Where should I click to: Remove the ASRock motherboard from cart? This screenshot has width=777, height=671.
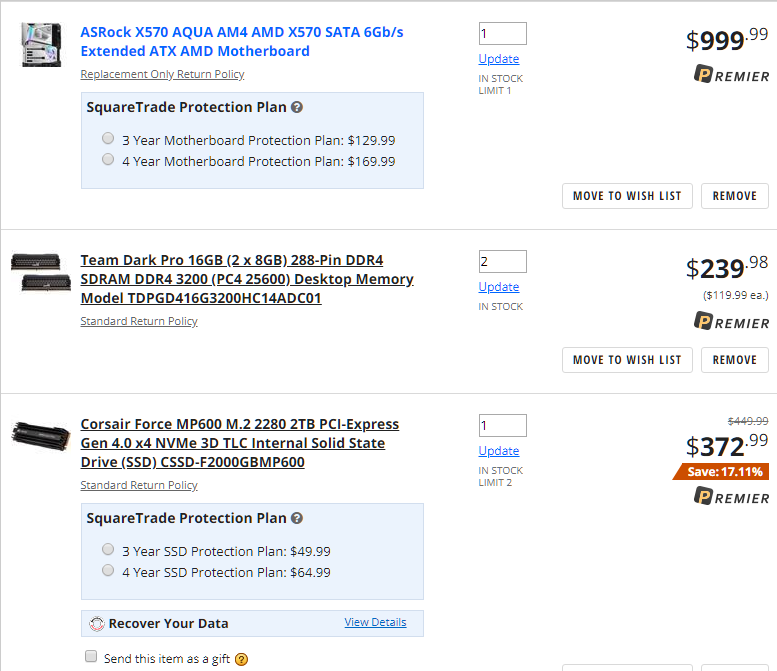pos(734,196)
